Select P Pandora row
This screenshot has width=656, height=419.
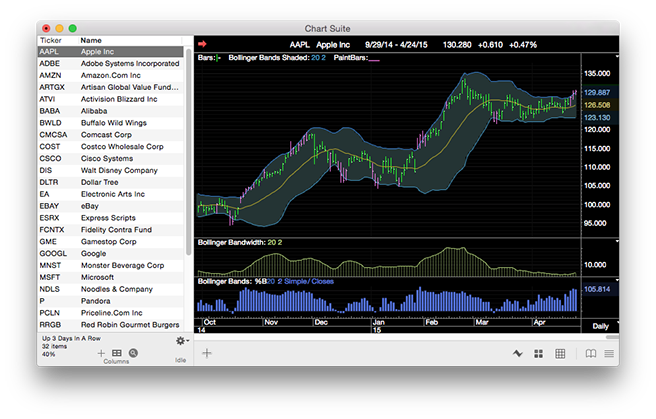pyautogui.click(x=110, y=301)
